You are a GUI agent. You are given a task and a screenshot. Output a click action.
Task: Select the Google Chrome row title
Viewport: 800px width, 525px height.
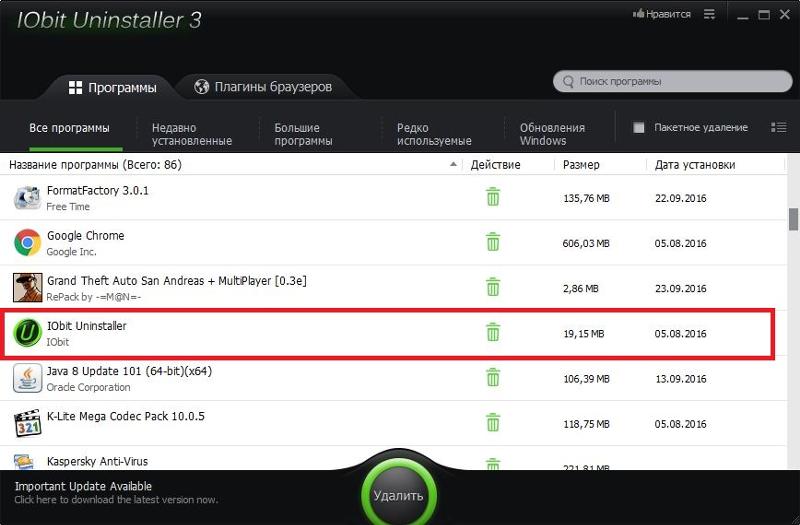86,236
